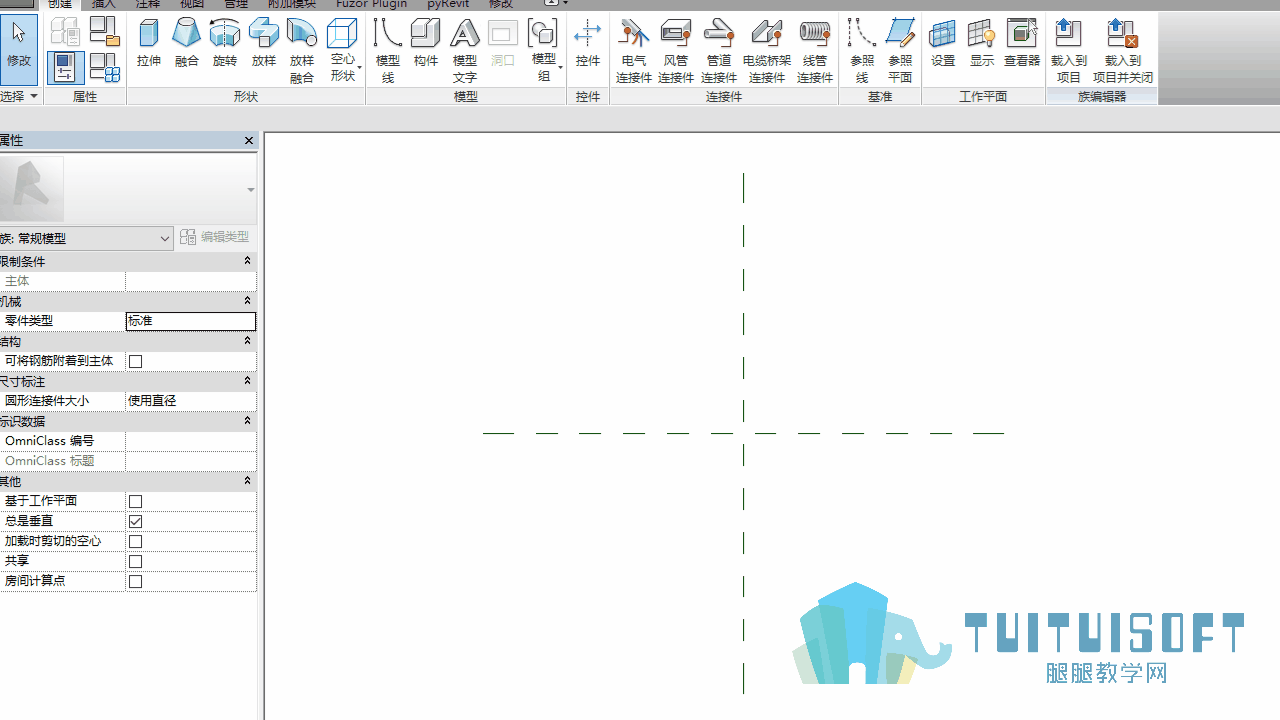
Task: Toggle the 共享 shared checkbox
Action: pos(136,561)
